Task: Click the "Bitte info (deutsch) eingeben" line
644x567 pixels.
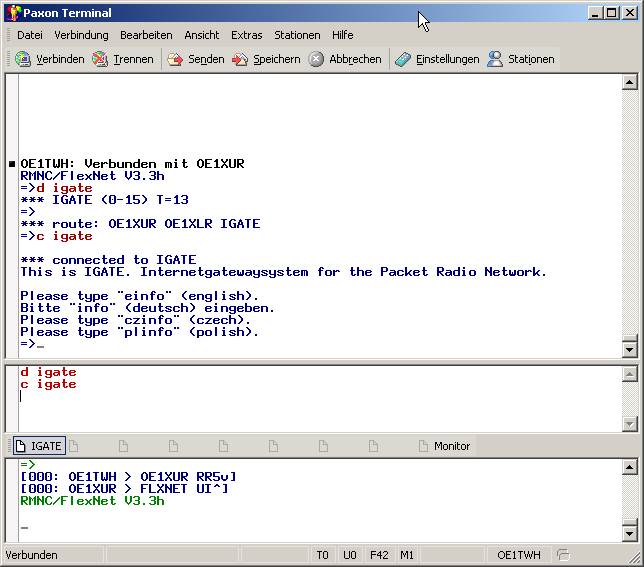Action: pyautogui.click(x=147, y=308)
